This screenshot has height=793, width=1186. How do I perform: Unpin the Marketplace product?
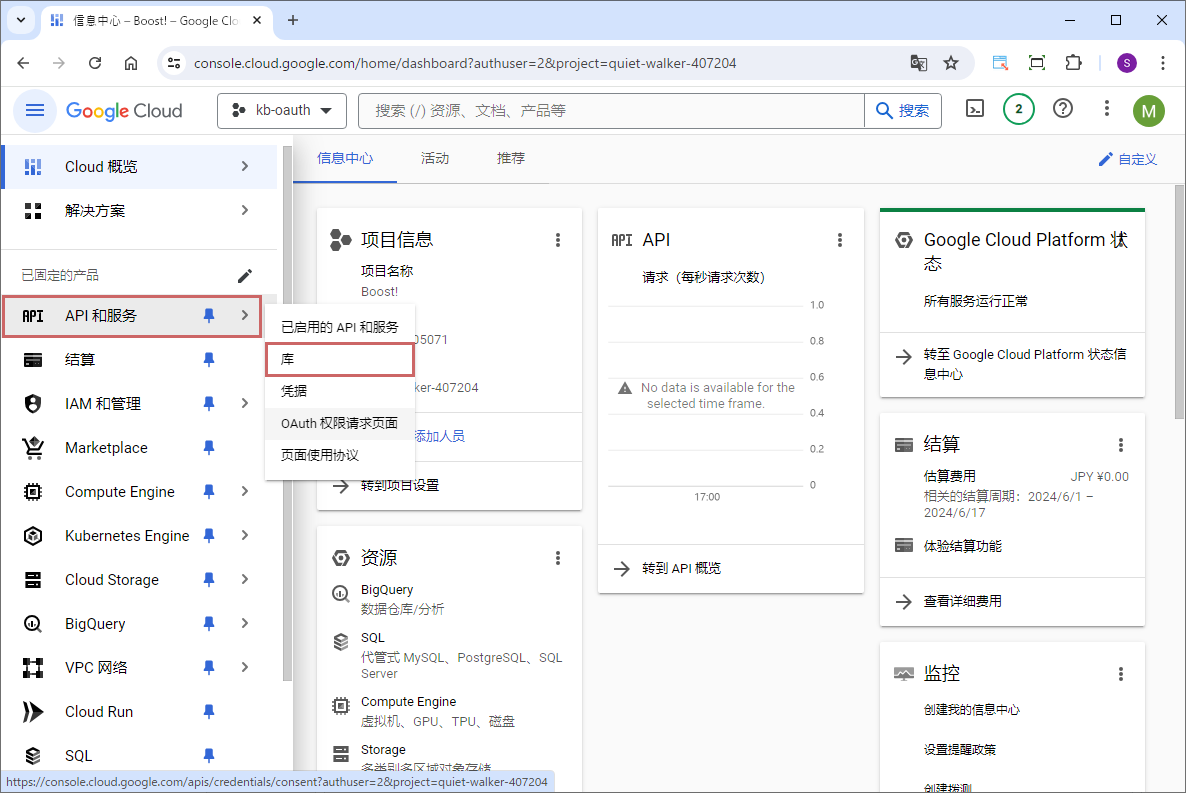[x=209, y=448]
